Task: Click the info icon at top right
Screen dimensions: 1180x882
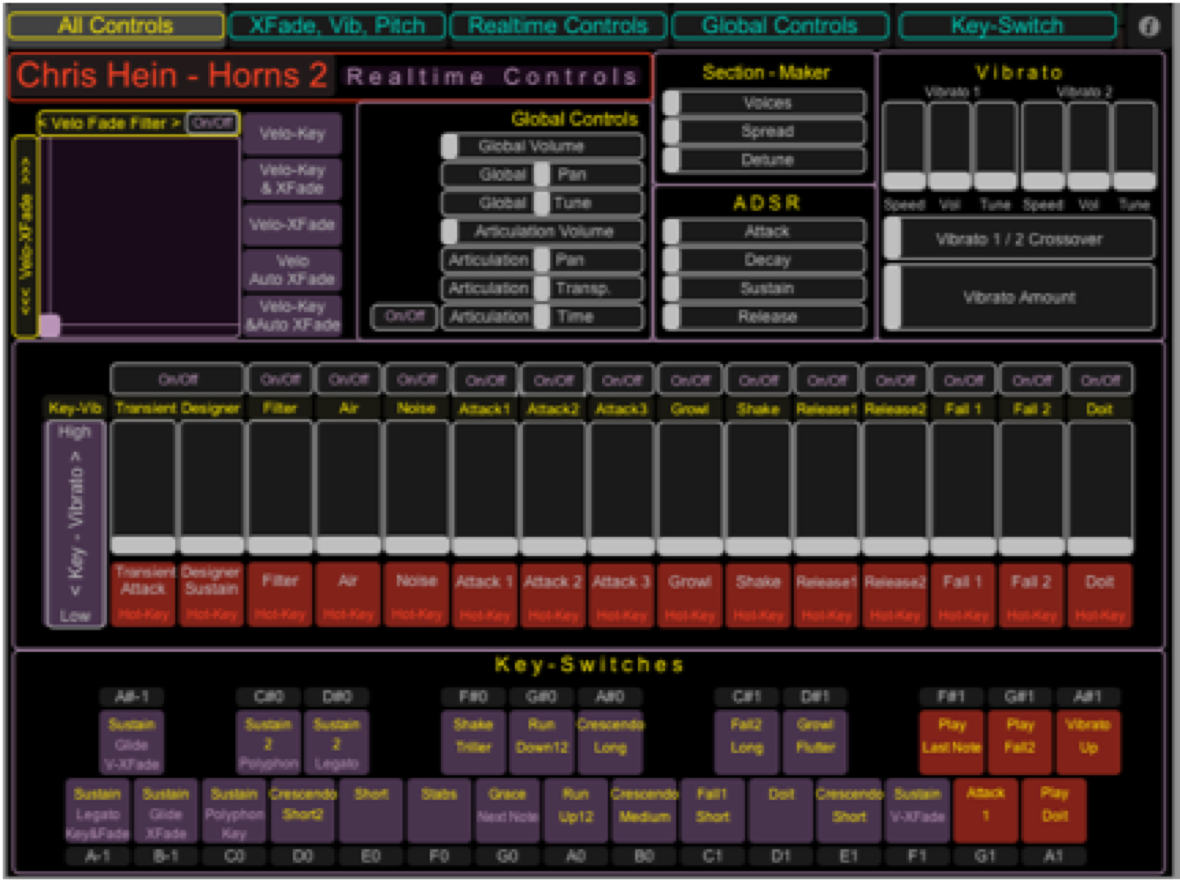Action: pos(1149,26)
